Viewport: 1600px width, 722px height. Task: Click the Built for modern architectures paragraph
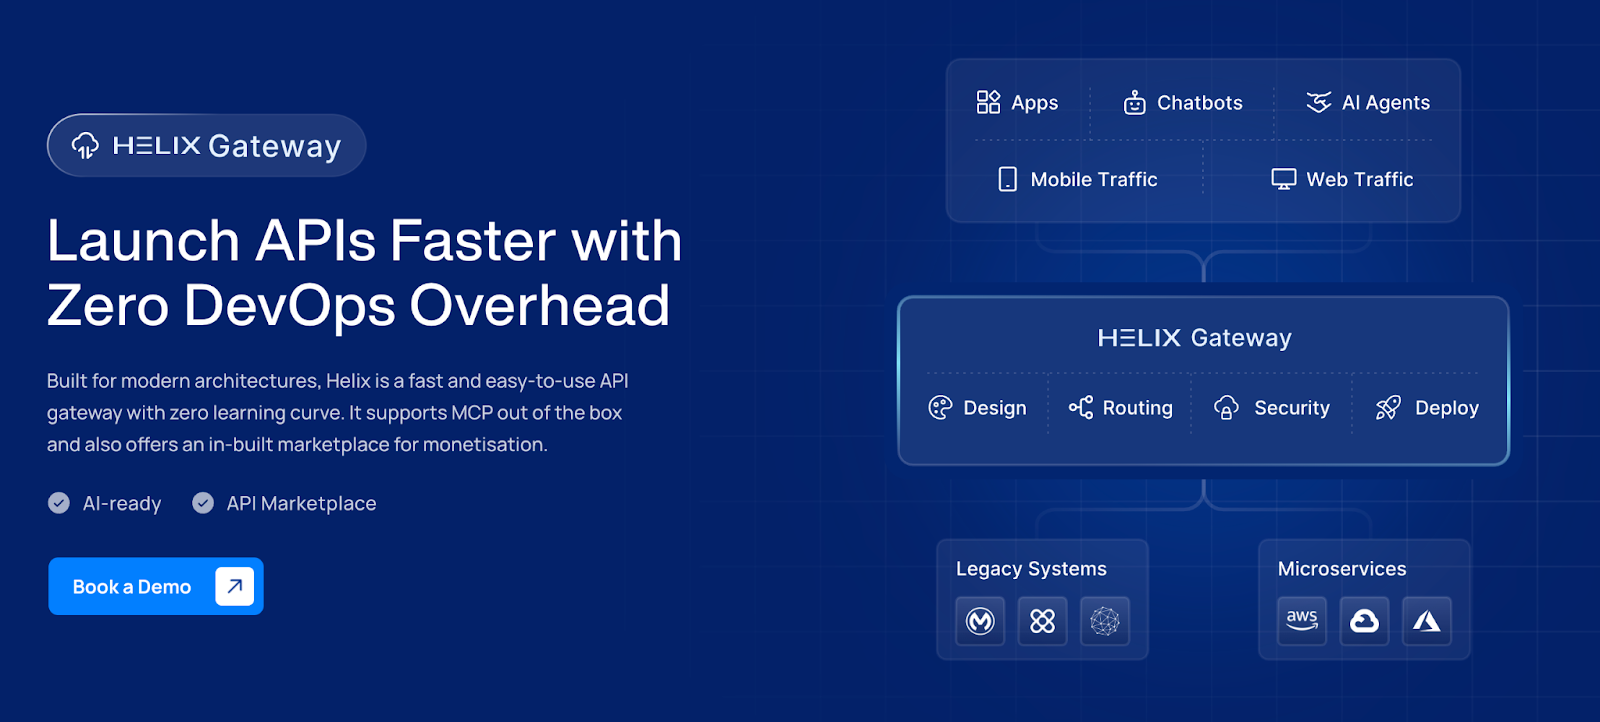tap(338, 412)
